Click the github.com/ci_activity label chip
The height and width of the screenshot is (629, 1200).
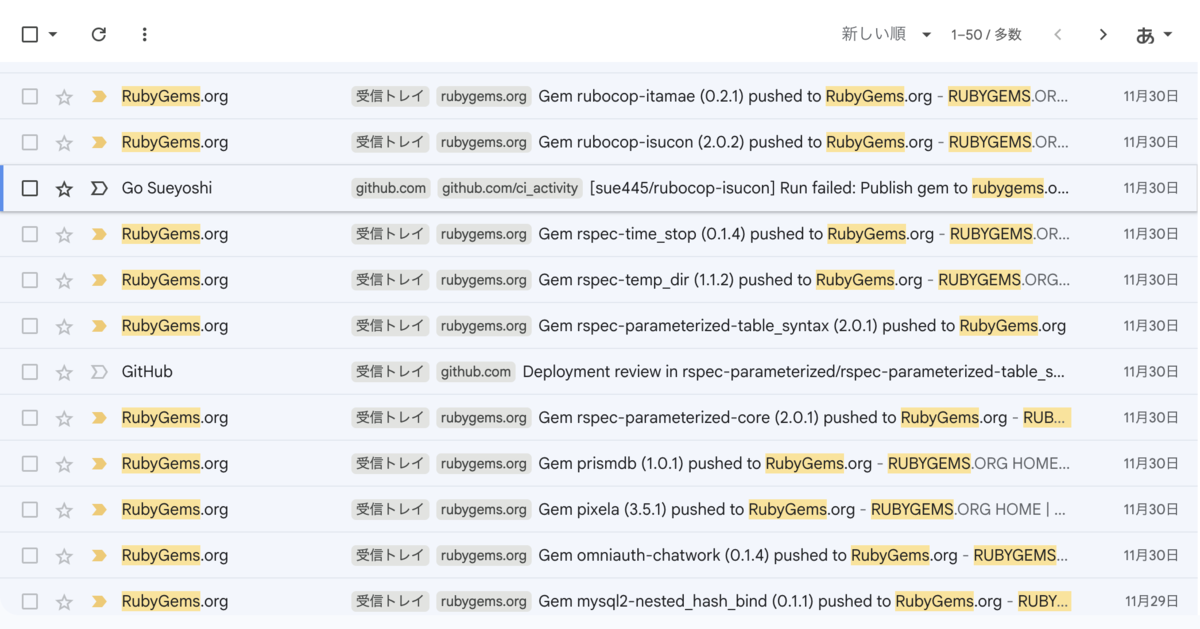pos(510,188)
